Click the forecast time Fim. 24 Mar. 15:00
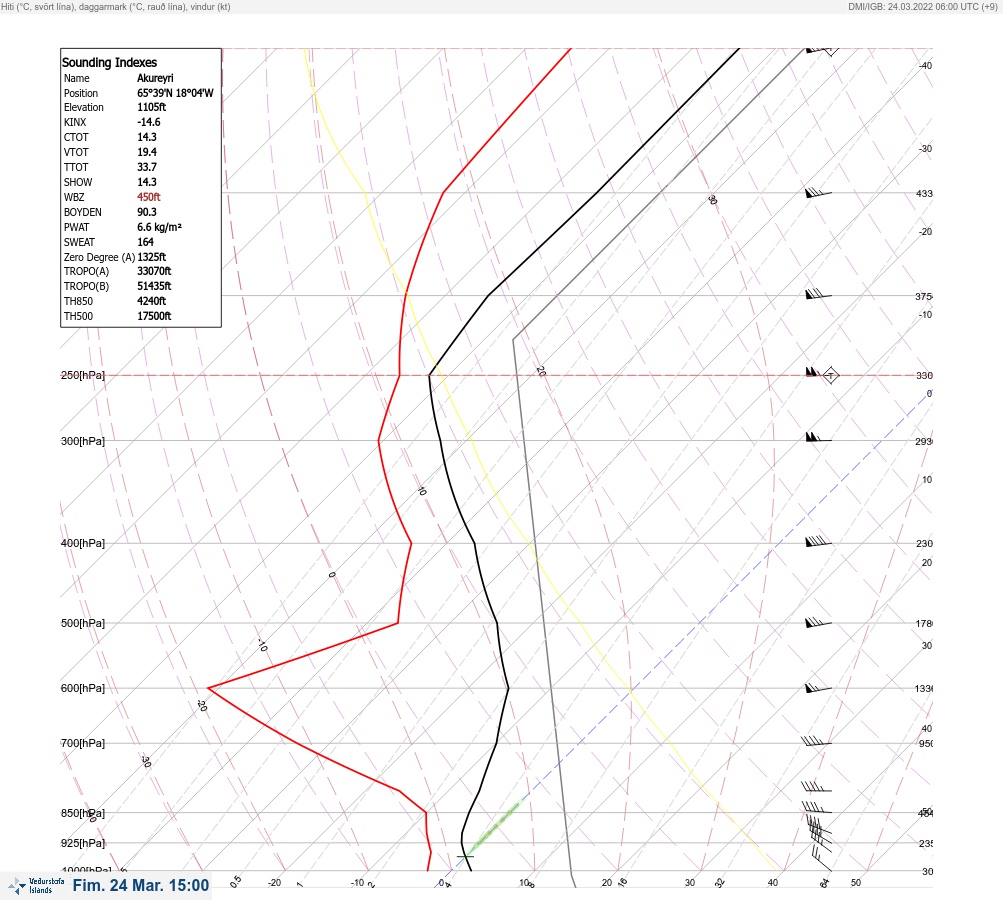1003x900 pixels. pos(141,885)
